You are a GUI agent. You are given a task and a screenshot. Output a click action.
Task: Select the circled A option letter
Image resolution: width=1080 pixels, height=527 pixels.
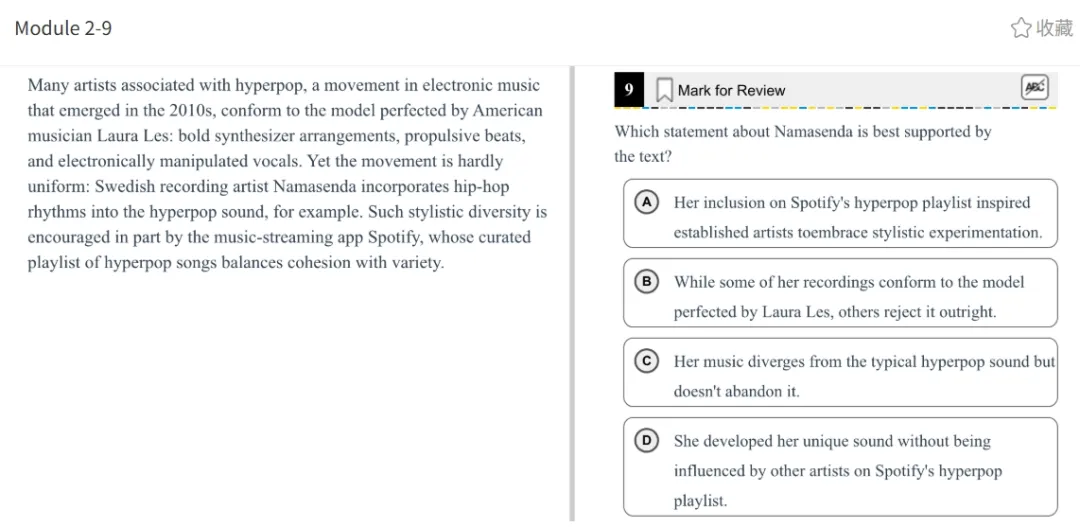[647, 202]
